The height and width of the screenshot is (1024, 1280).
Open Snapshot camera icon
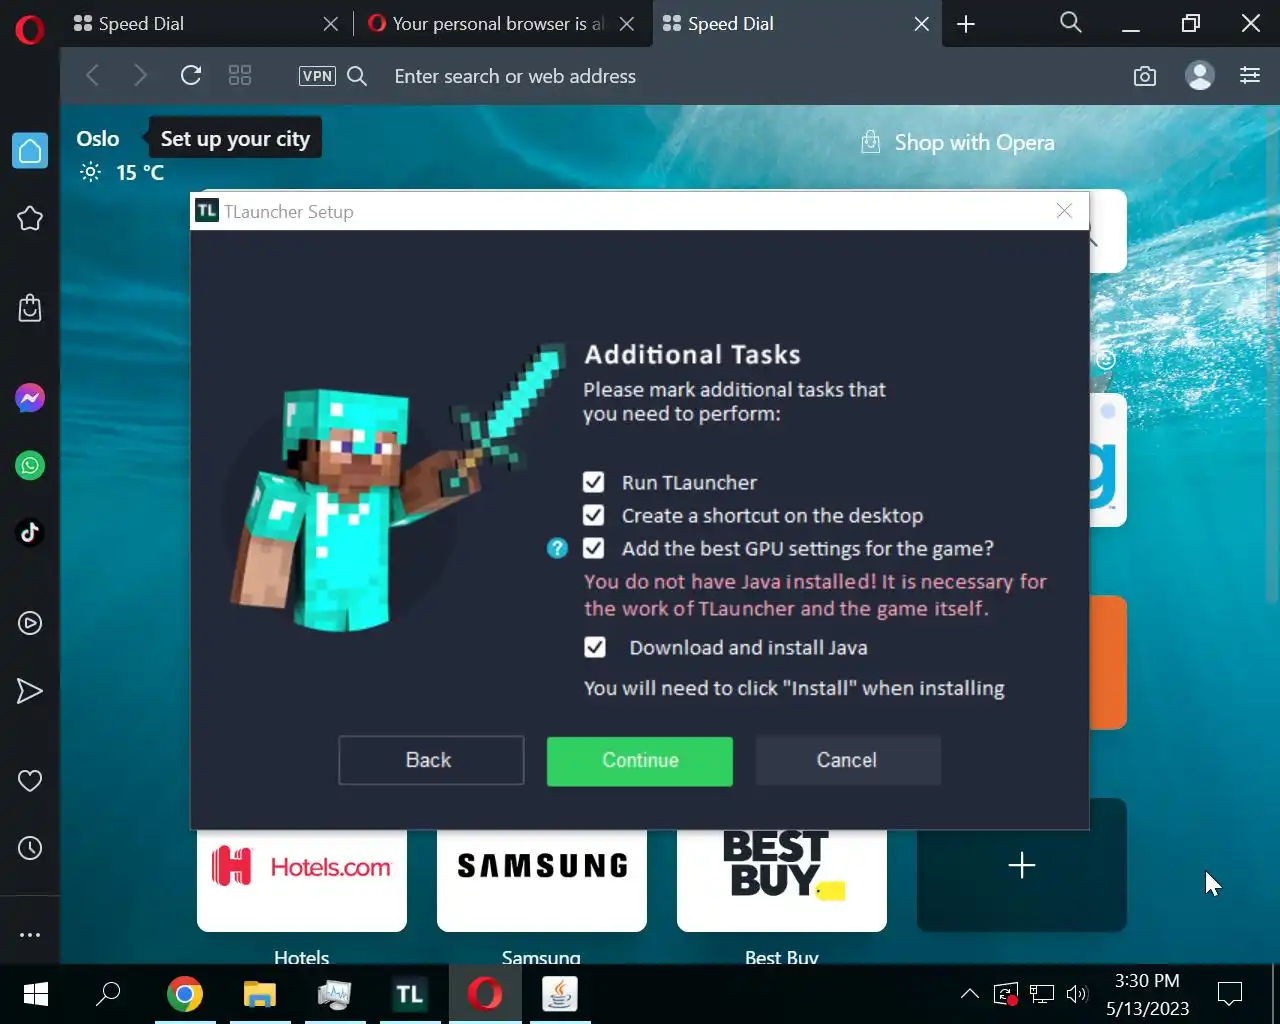click(1145, 76)
